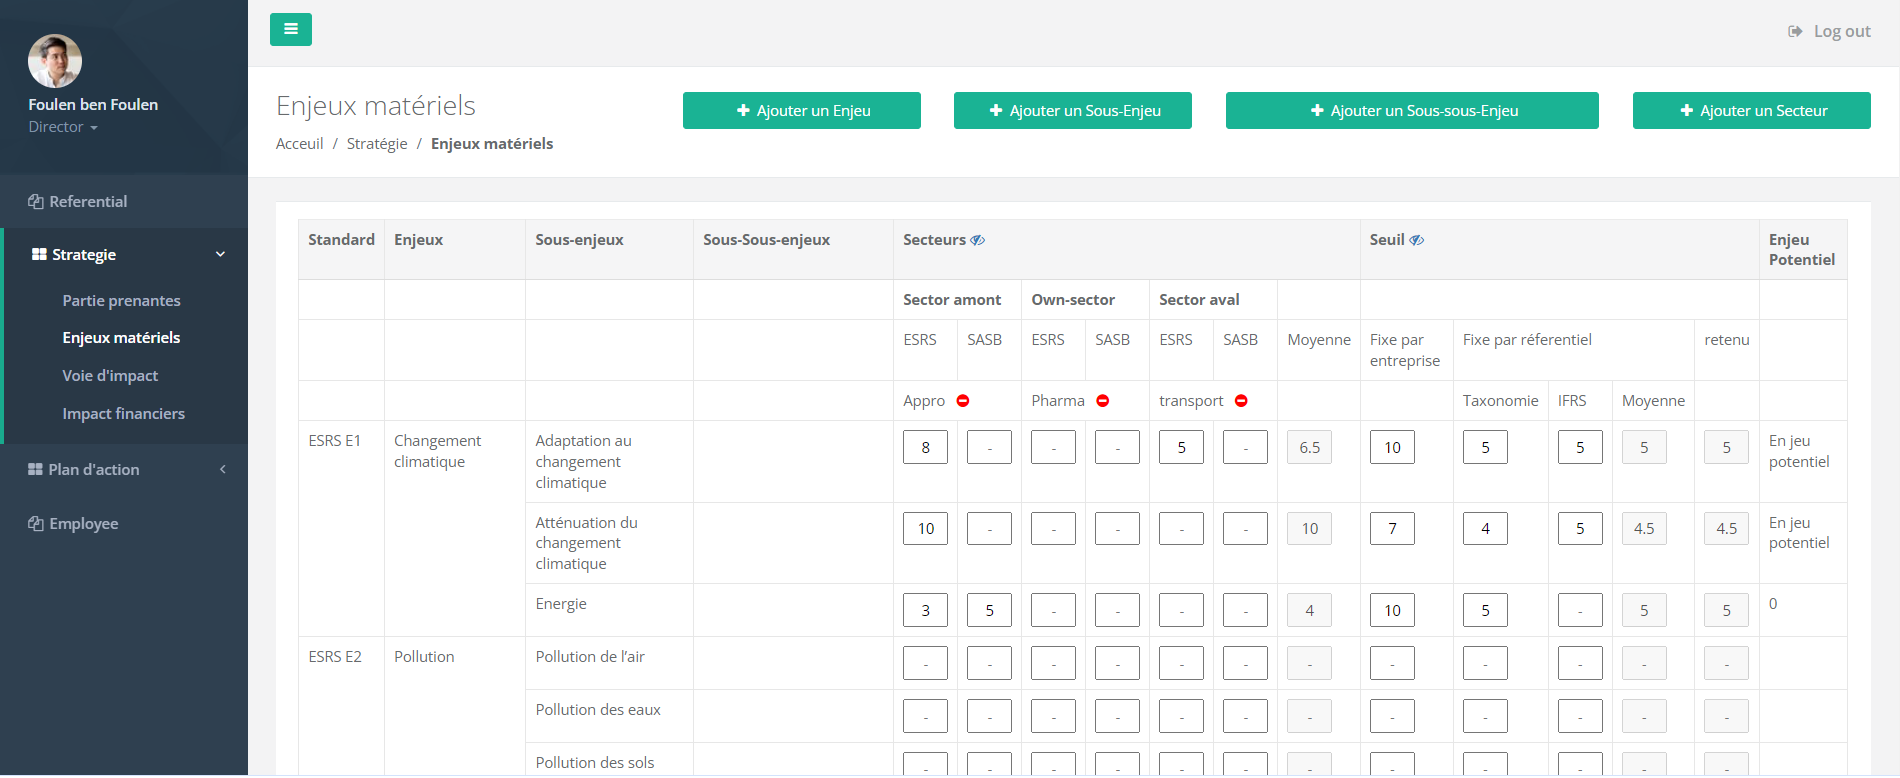The image size is (1900, 778).
Task: Click red remove icon beside transport
Action: click(1241, 401)
